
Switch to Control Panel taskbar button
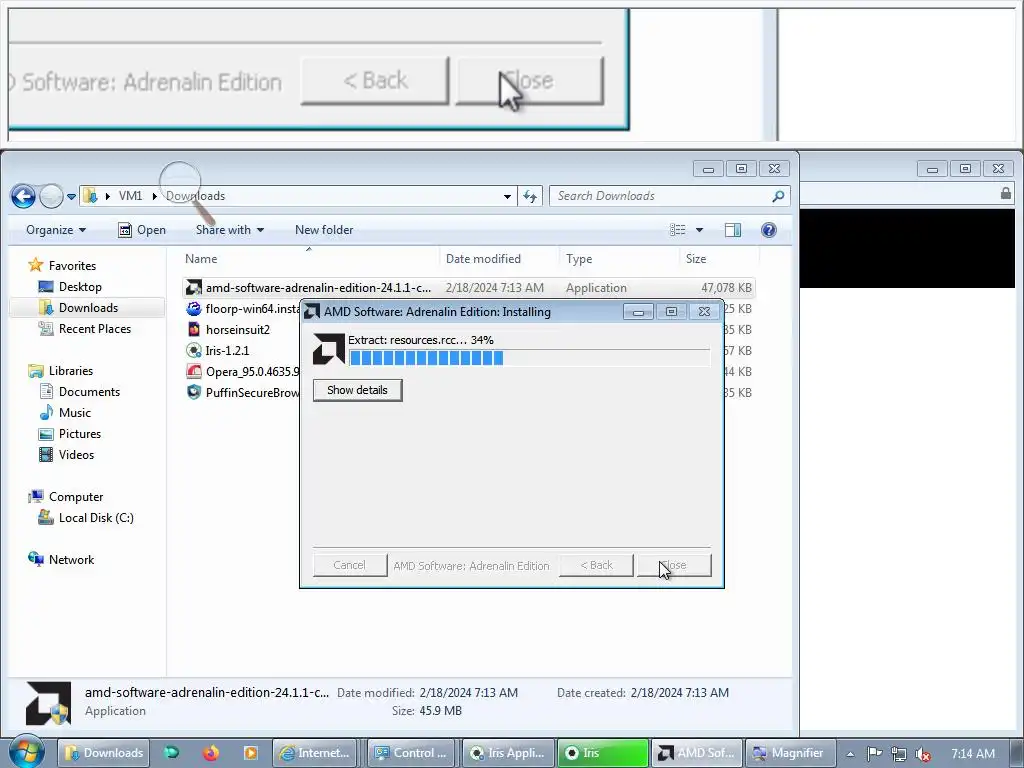click(411, 753)
